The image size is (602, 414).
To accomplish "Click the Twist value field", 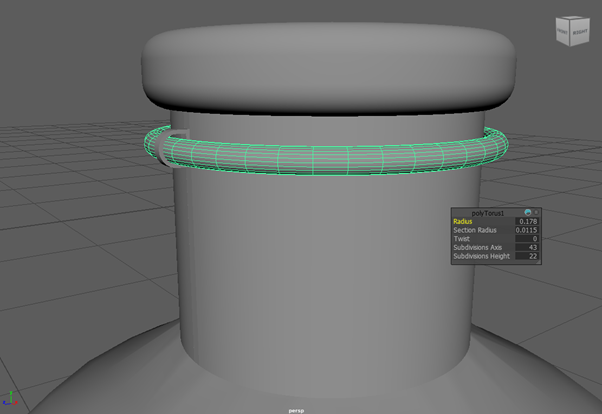I will pyautogui.click(x=526, y=239).
